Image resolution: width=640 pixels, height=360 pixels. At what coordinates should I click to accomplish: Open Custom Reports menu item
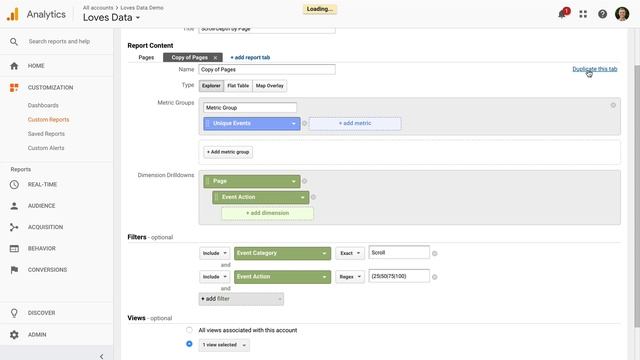click(x=49, y=120)
